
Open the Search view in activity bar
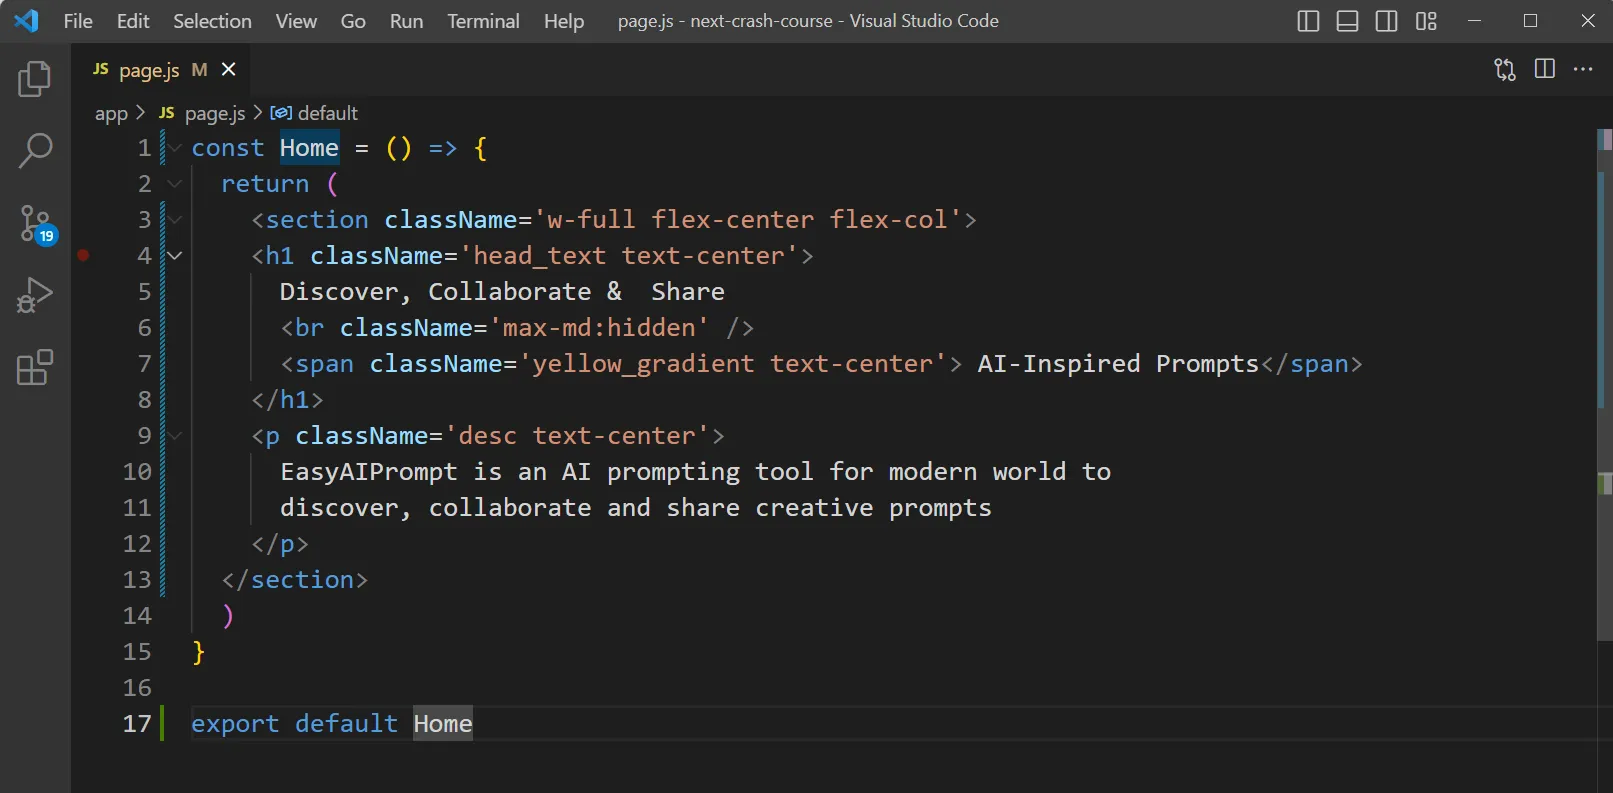point(35,151)
